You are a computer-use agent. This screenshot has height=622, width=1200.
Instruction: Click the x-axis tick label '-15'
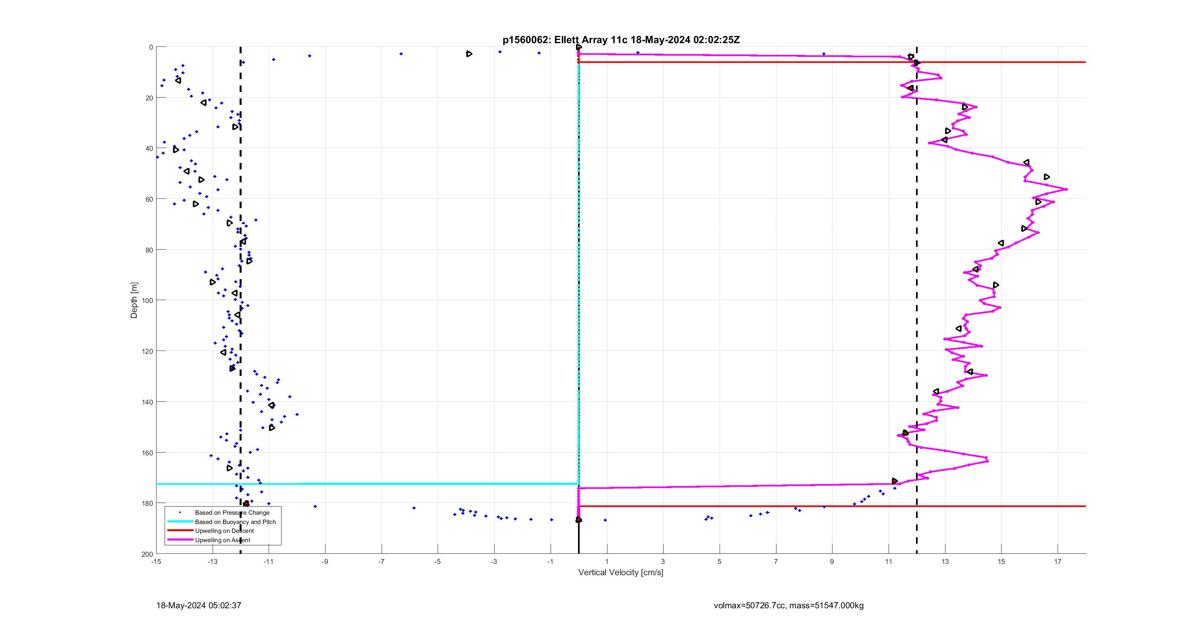coord(156,562)
